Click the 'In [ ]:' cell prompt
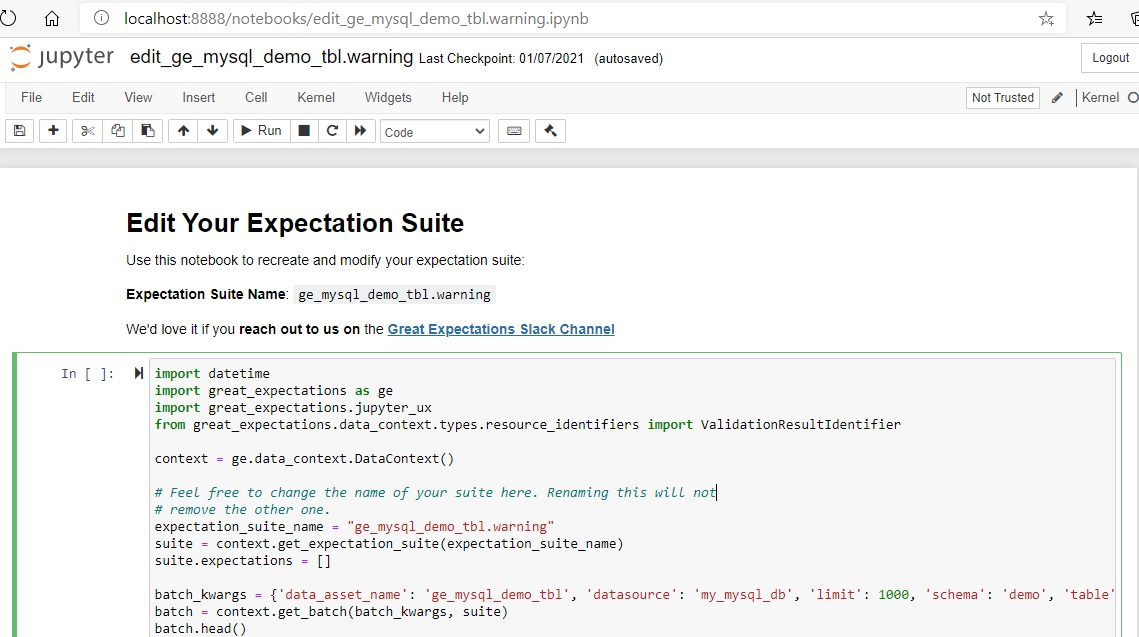The image size is (1139, 637). 87,373
